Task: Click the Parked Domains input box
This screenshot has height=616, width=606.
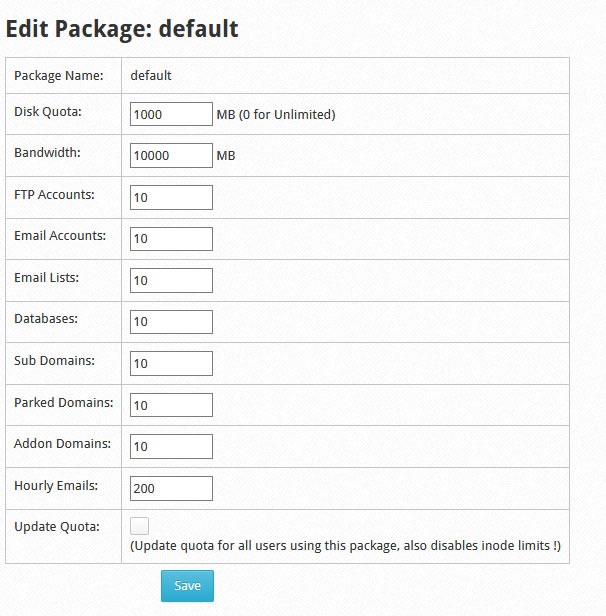Action: (x=171, y=405)
